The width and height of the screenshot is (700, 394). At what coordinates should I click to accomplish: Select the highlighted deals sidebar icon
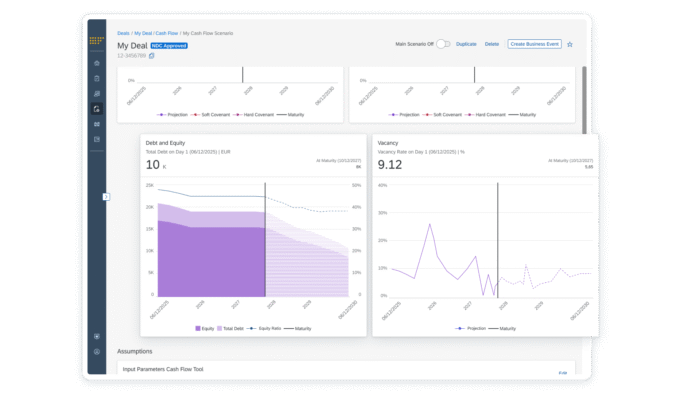click(x=97, y=109)
